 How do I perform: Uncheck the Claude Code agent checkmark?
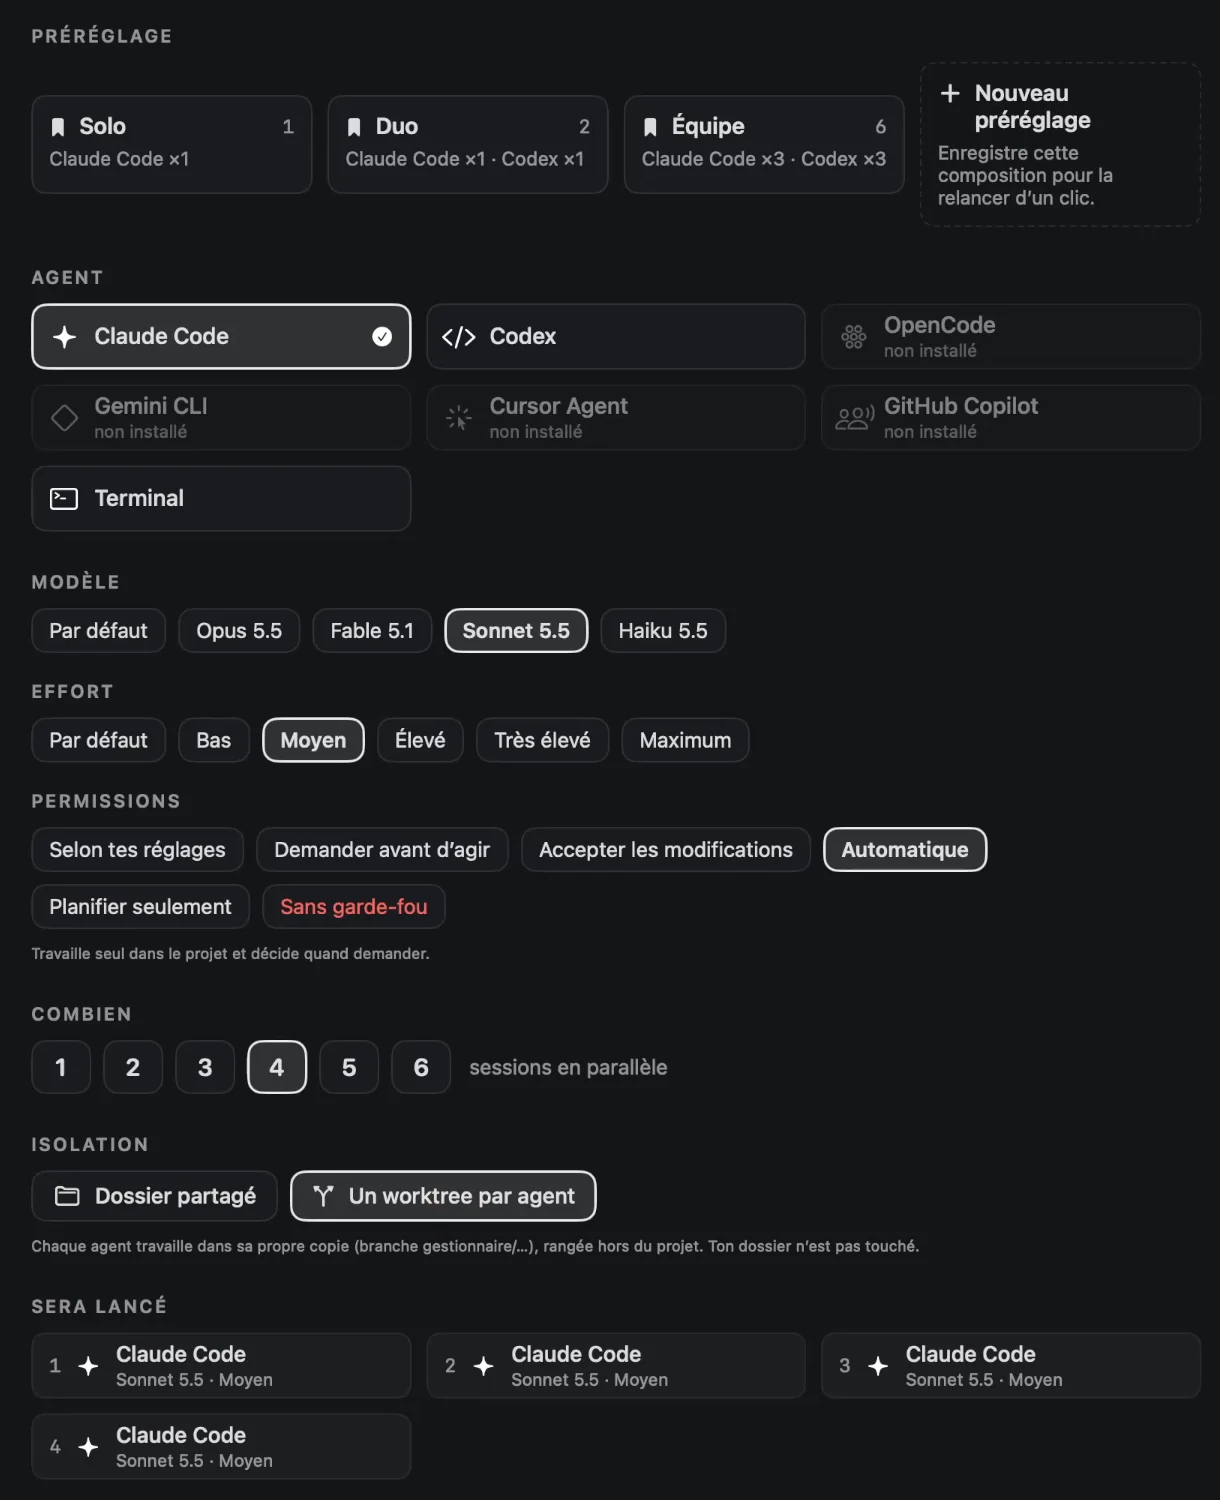coord(382,337)
